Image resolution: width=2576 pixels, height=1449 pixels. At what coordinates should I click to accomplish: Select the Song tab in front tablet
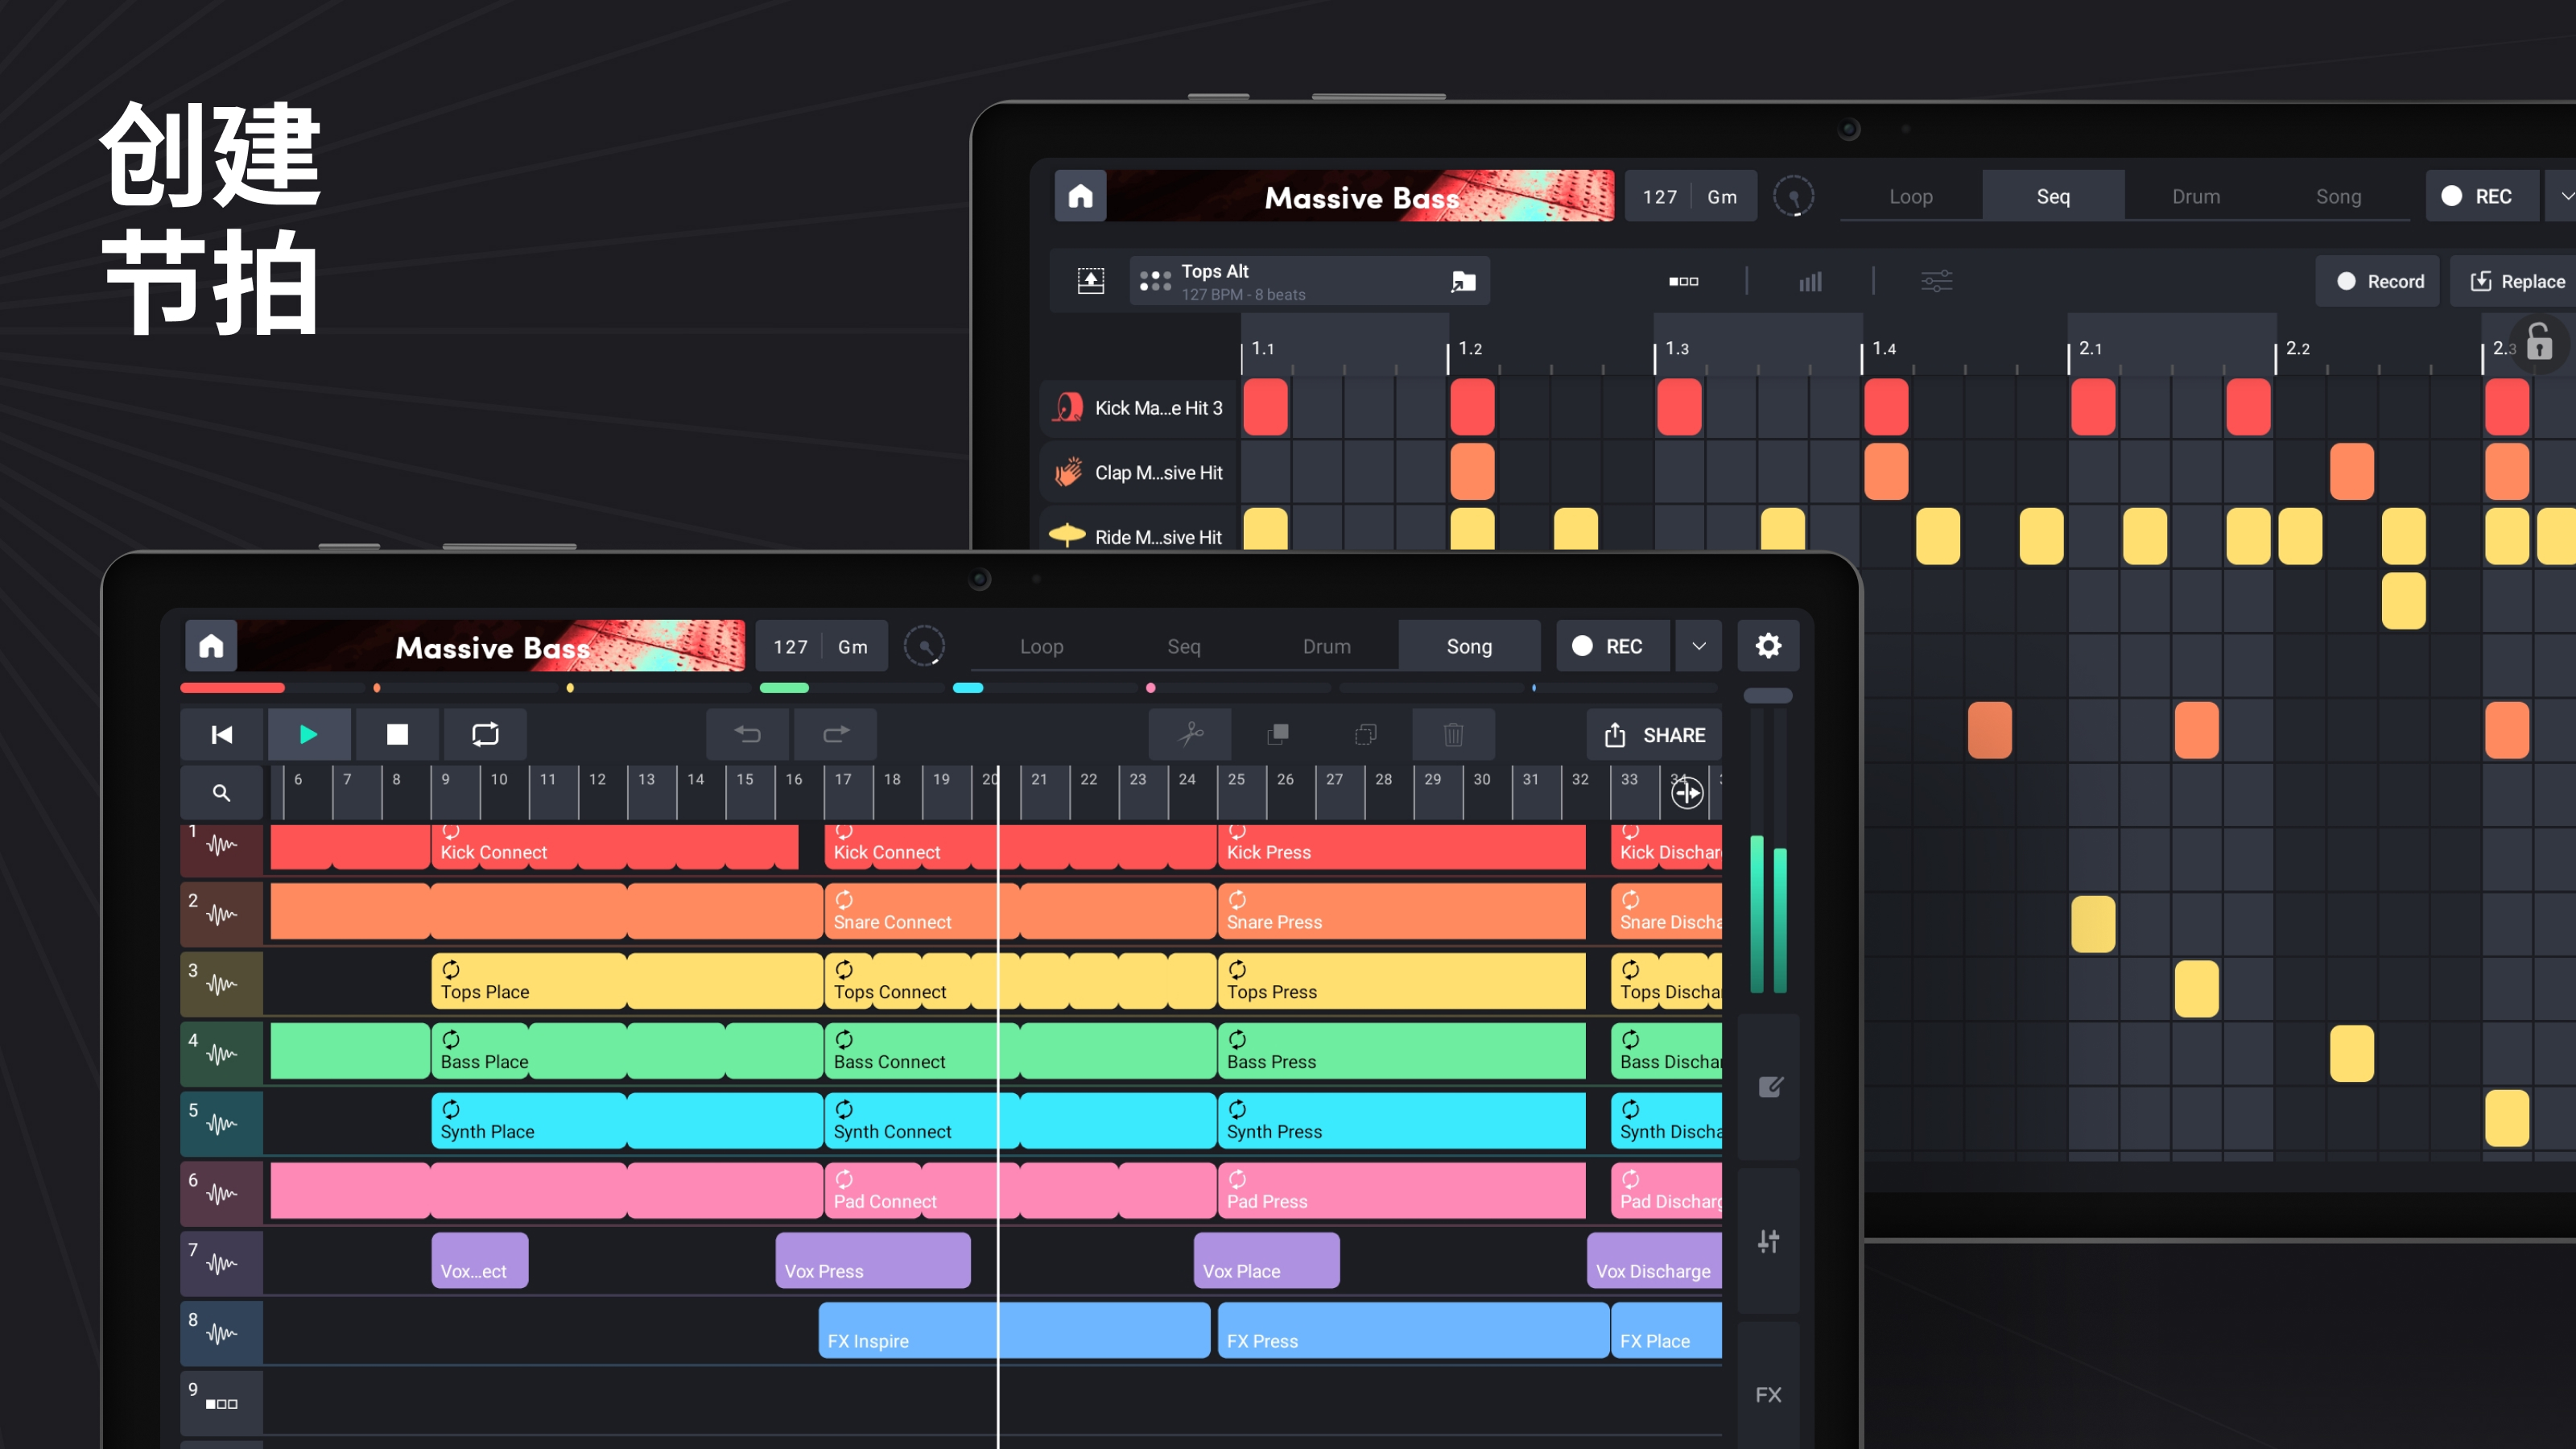[x=1469, y=646]
